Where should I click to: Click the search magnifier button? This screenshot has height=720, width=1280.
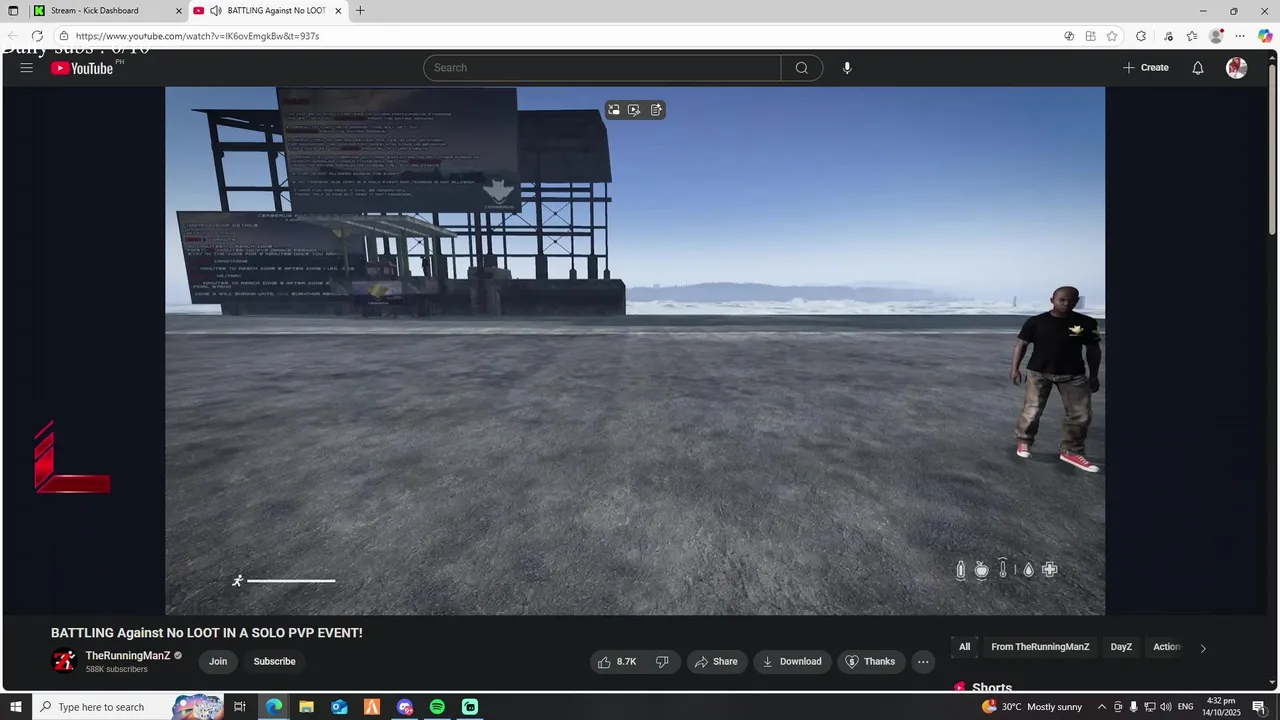coord(802,68)
